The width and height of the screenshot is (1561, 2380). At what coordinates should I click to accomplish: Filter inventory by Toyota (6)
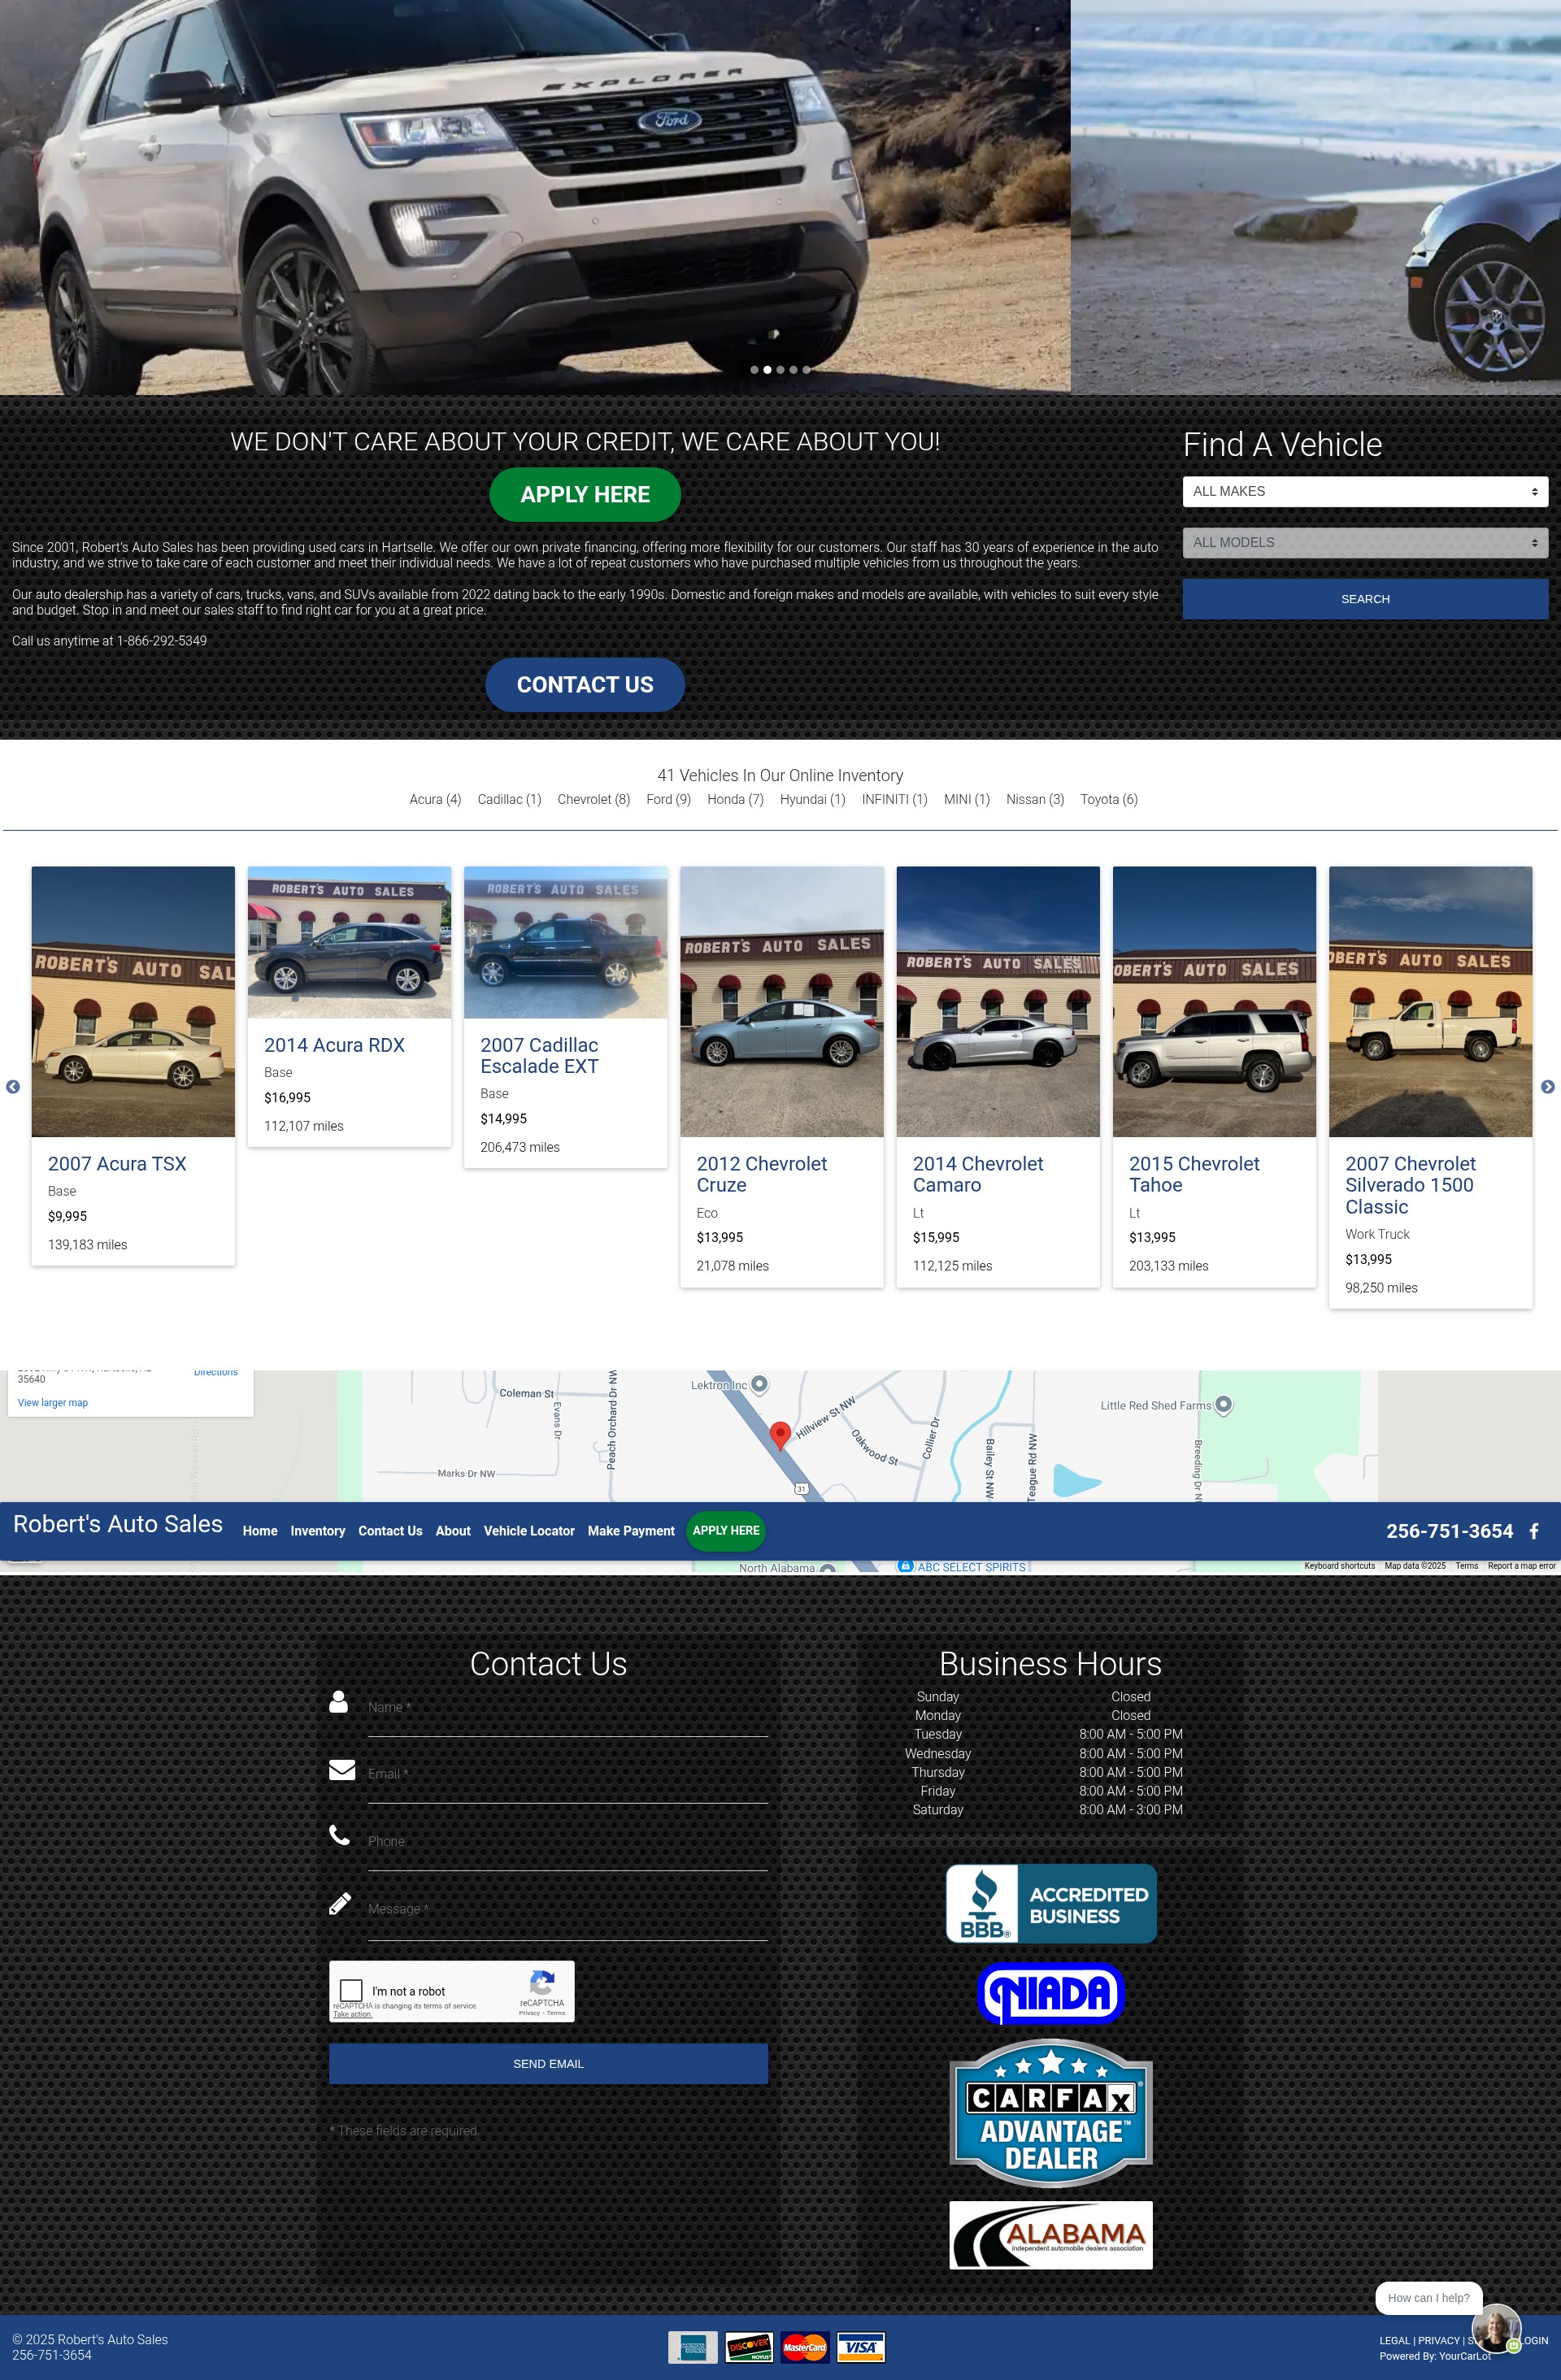[x=1109, y=799]
